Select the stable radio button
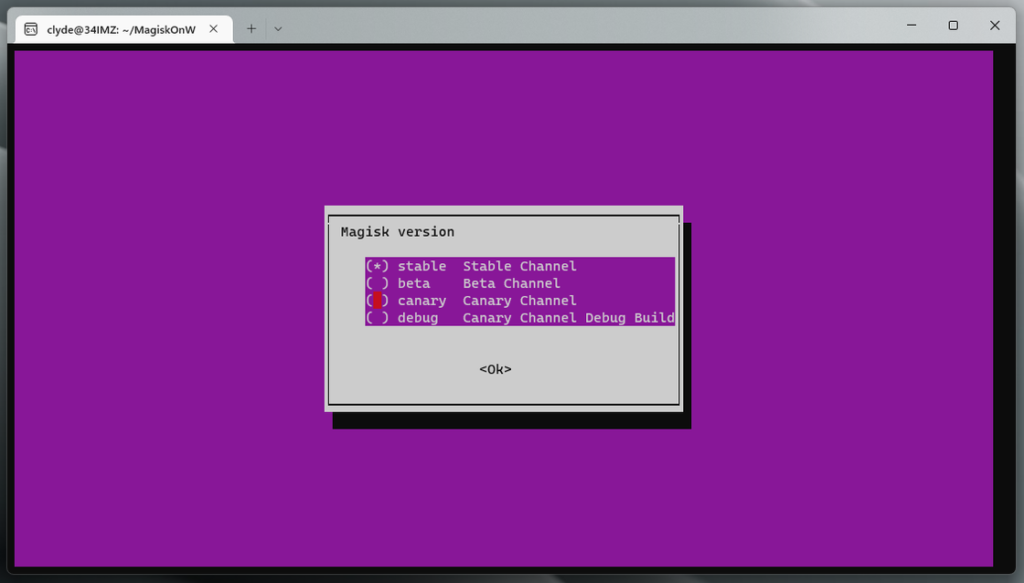This screenshot has height=583, width=1024. (377, 266)
